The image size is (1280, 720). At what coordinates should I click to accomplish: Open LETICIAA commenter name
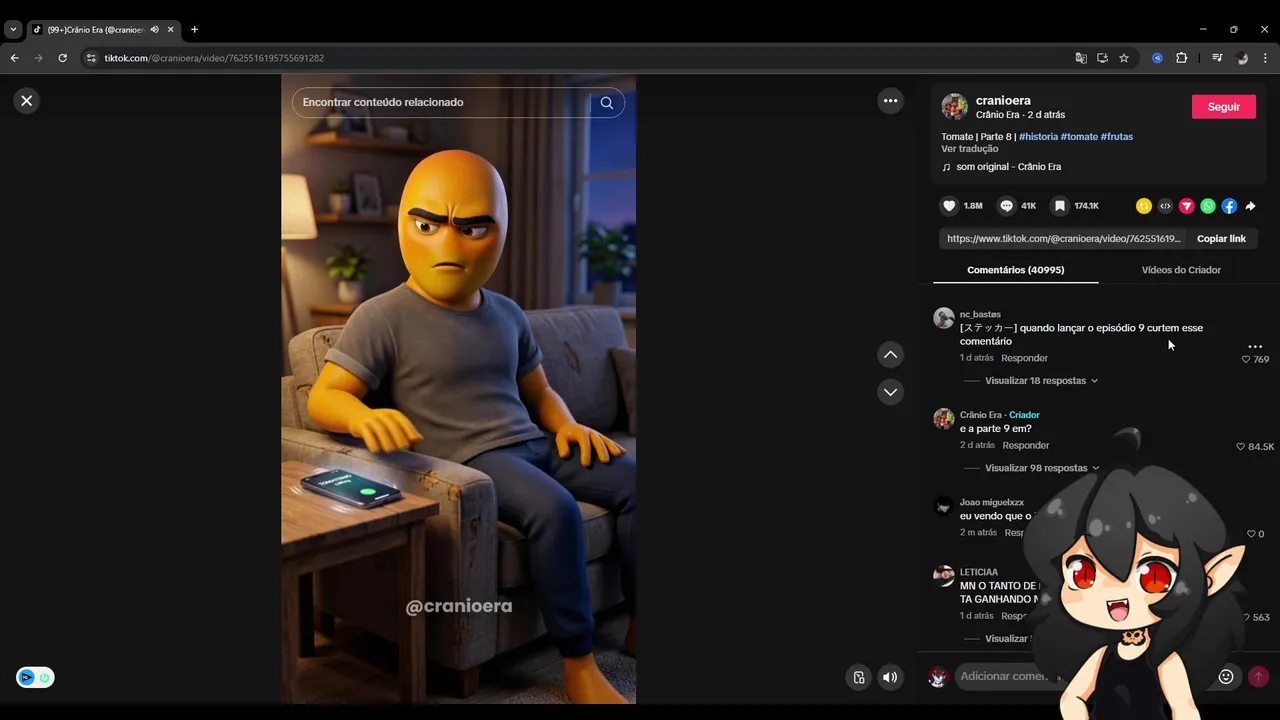(979, 572)
